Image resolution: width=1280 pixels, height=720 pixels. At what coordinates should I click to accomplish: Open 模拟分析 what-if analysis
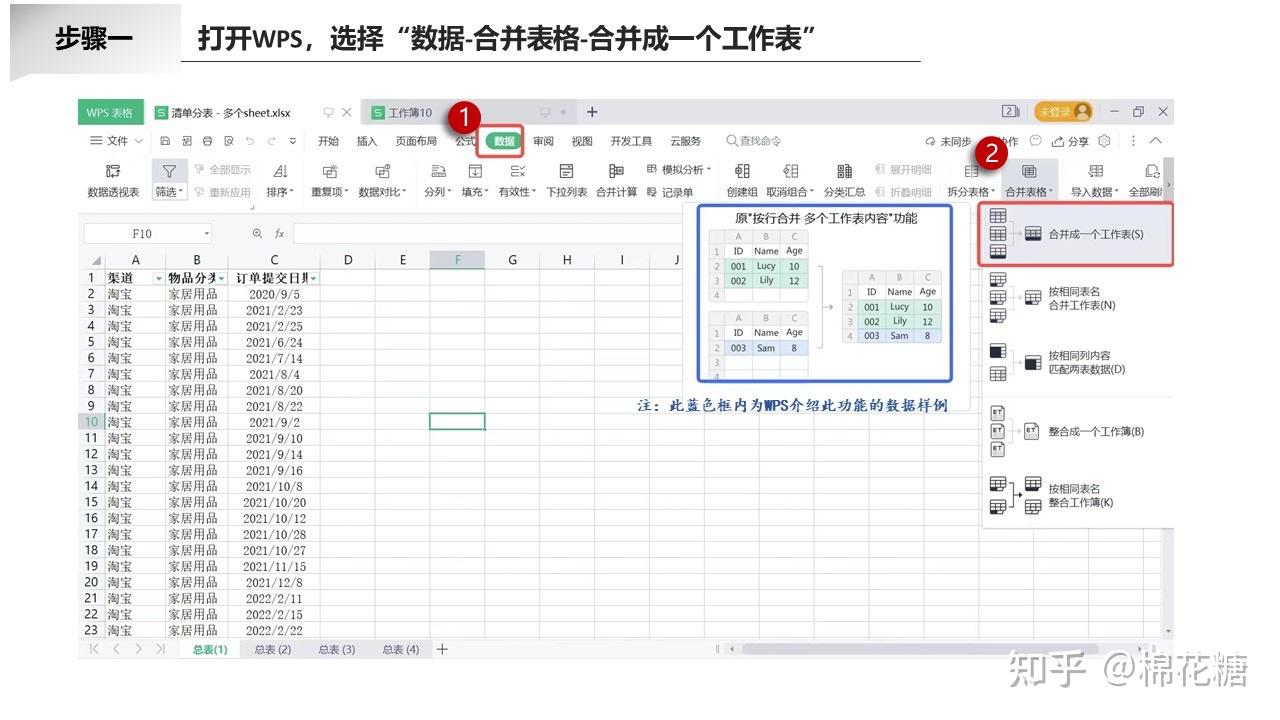(x=679, y=170)
